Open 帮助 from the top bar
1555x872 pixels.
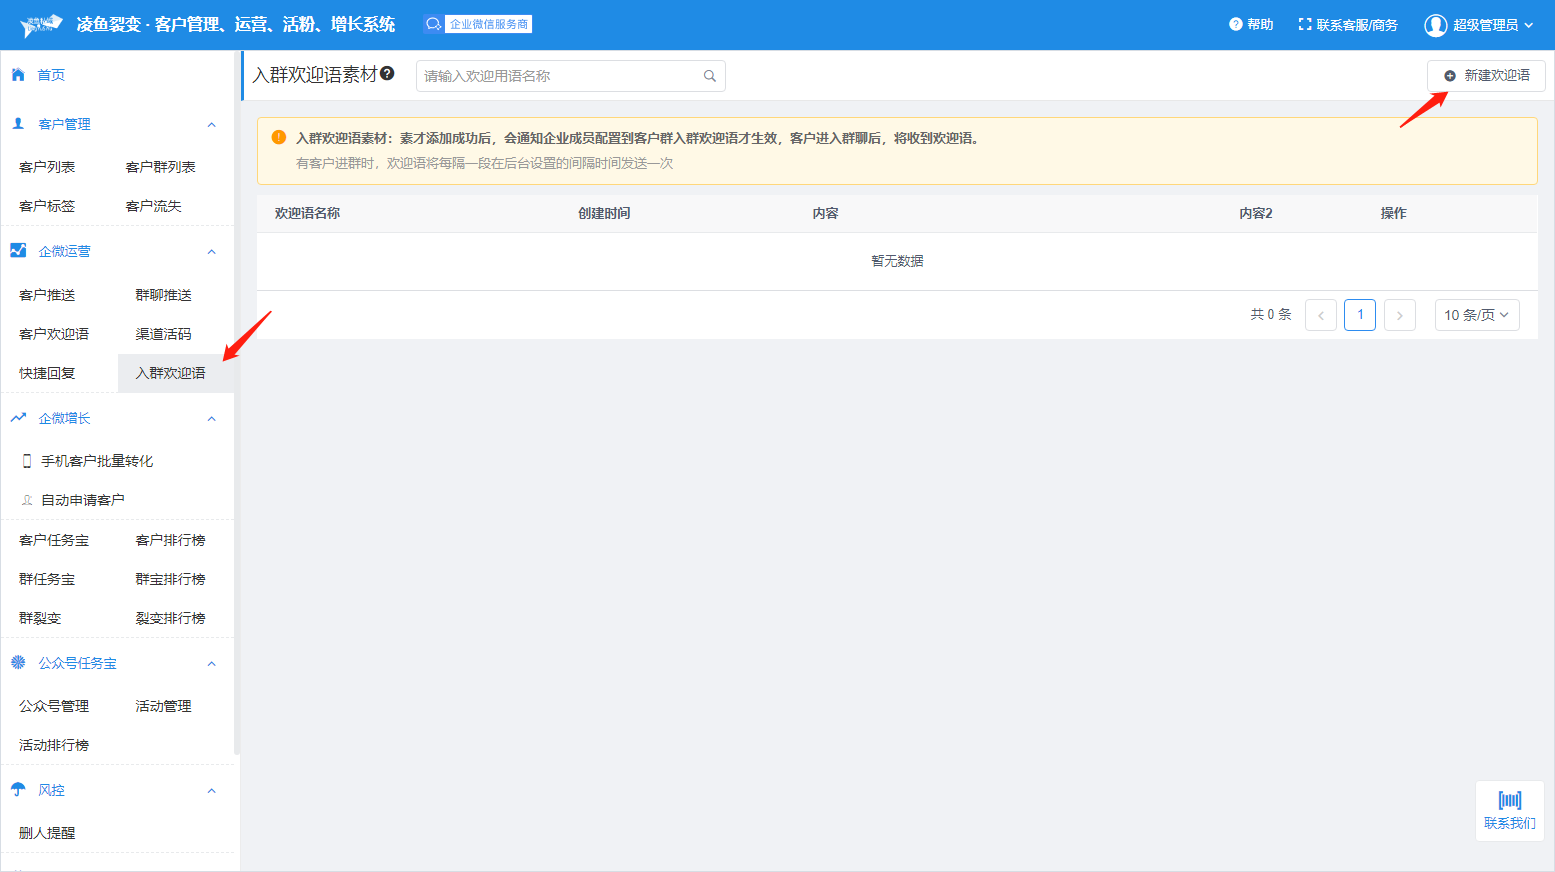(x=1251, y=24)
